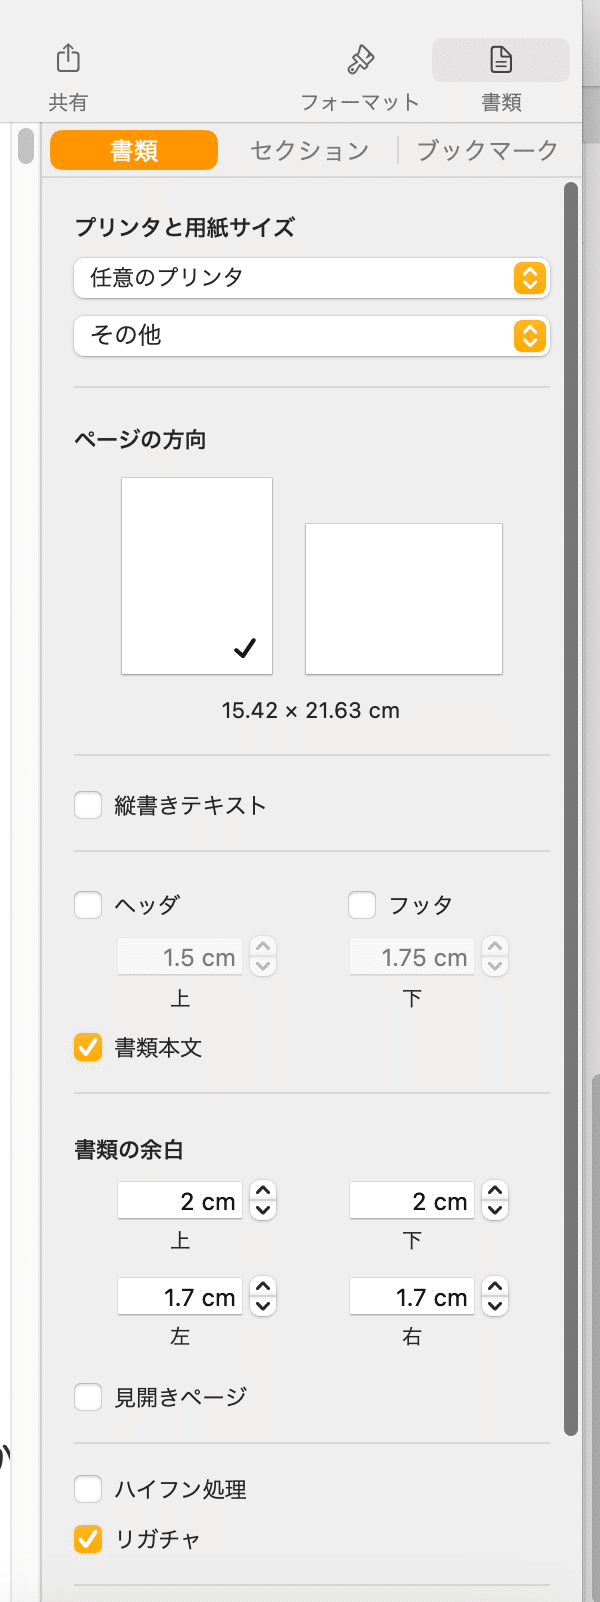Toggle the リガチャ checkbox off
Screen dimensions: 600x1602
pyautogui.click(x=88, y=1538)
